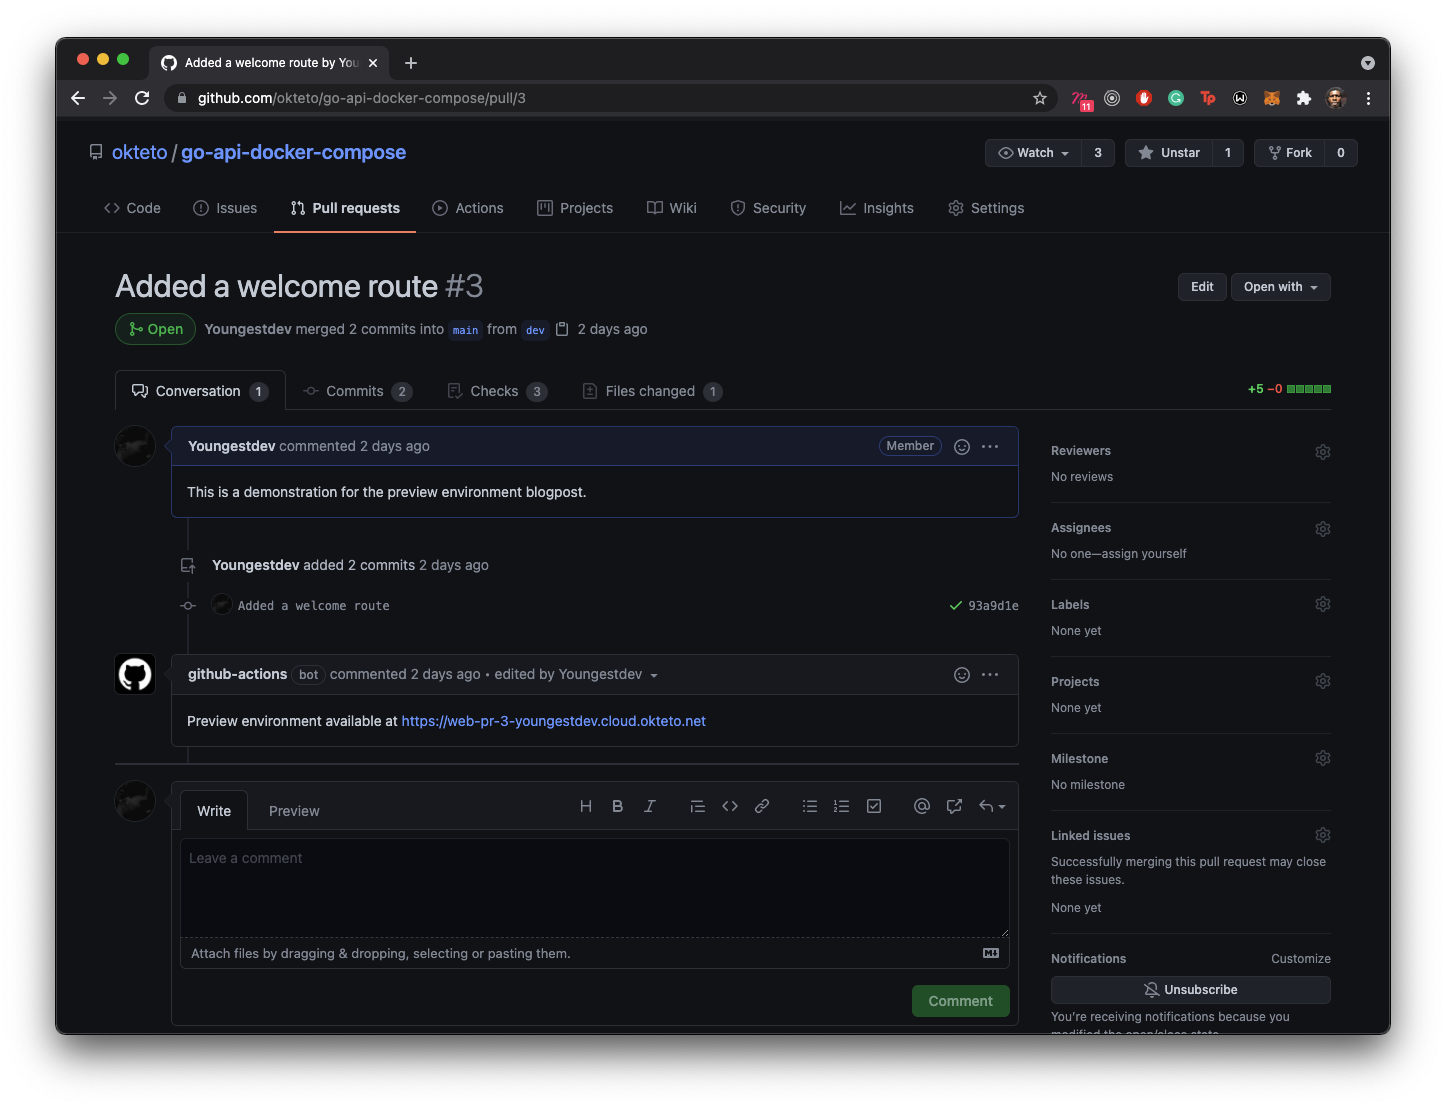
Task: Open the okteto preview environment link
Action: tap(553, 721)
